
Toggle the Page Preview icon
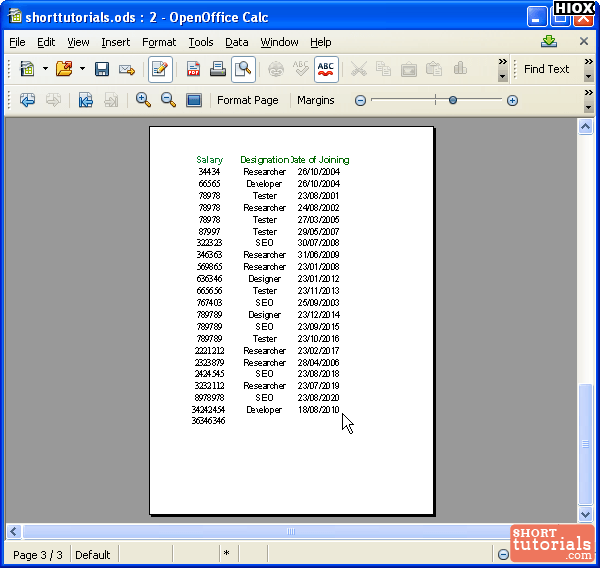243,69
